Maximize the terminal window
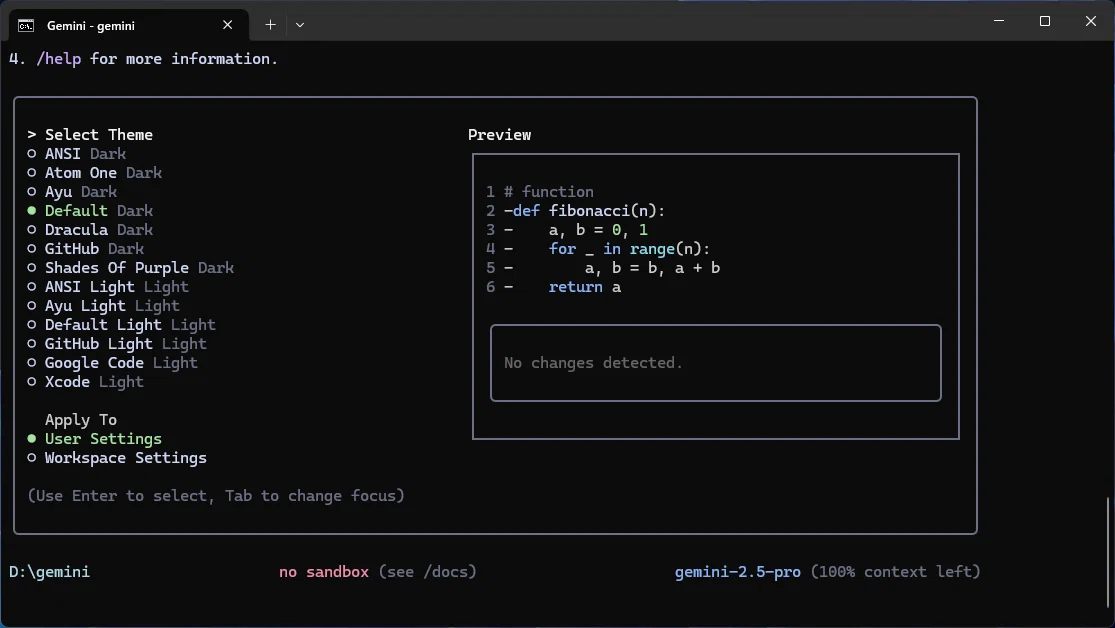 point(1045,21)
